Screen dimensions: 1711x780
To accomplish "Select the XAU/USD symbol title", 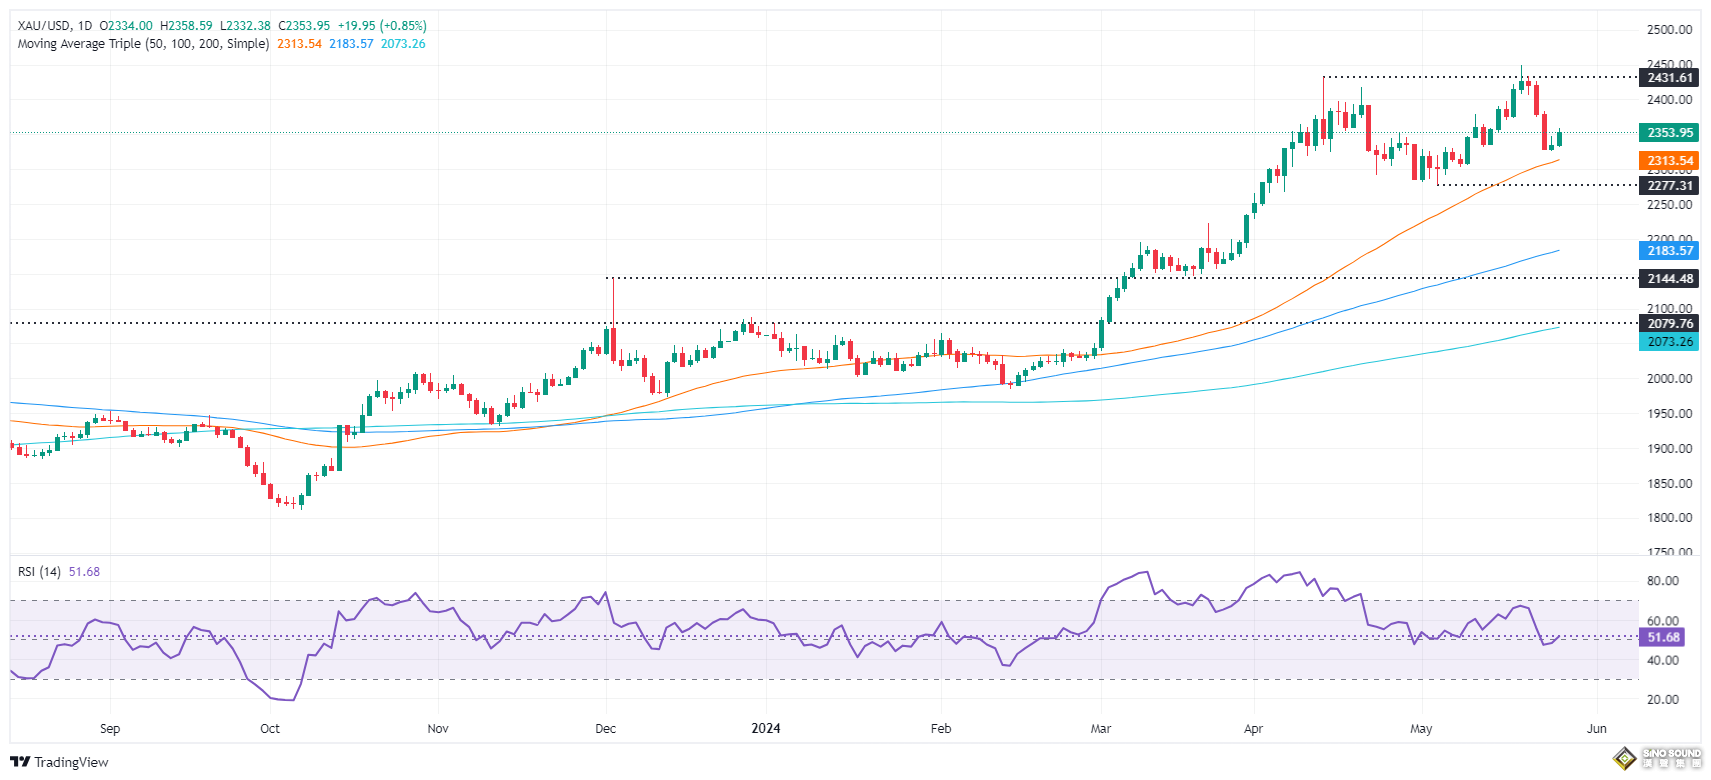I will tap(44, 25).
